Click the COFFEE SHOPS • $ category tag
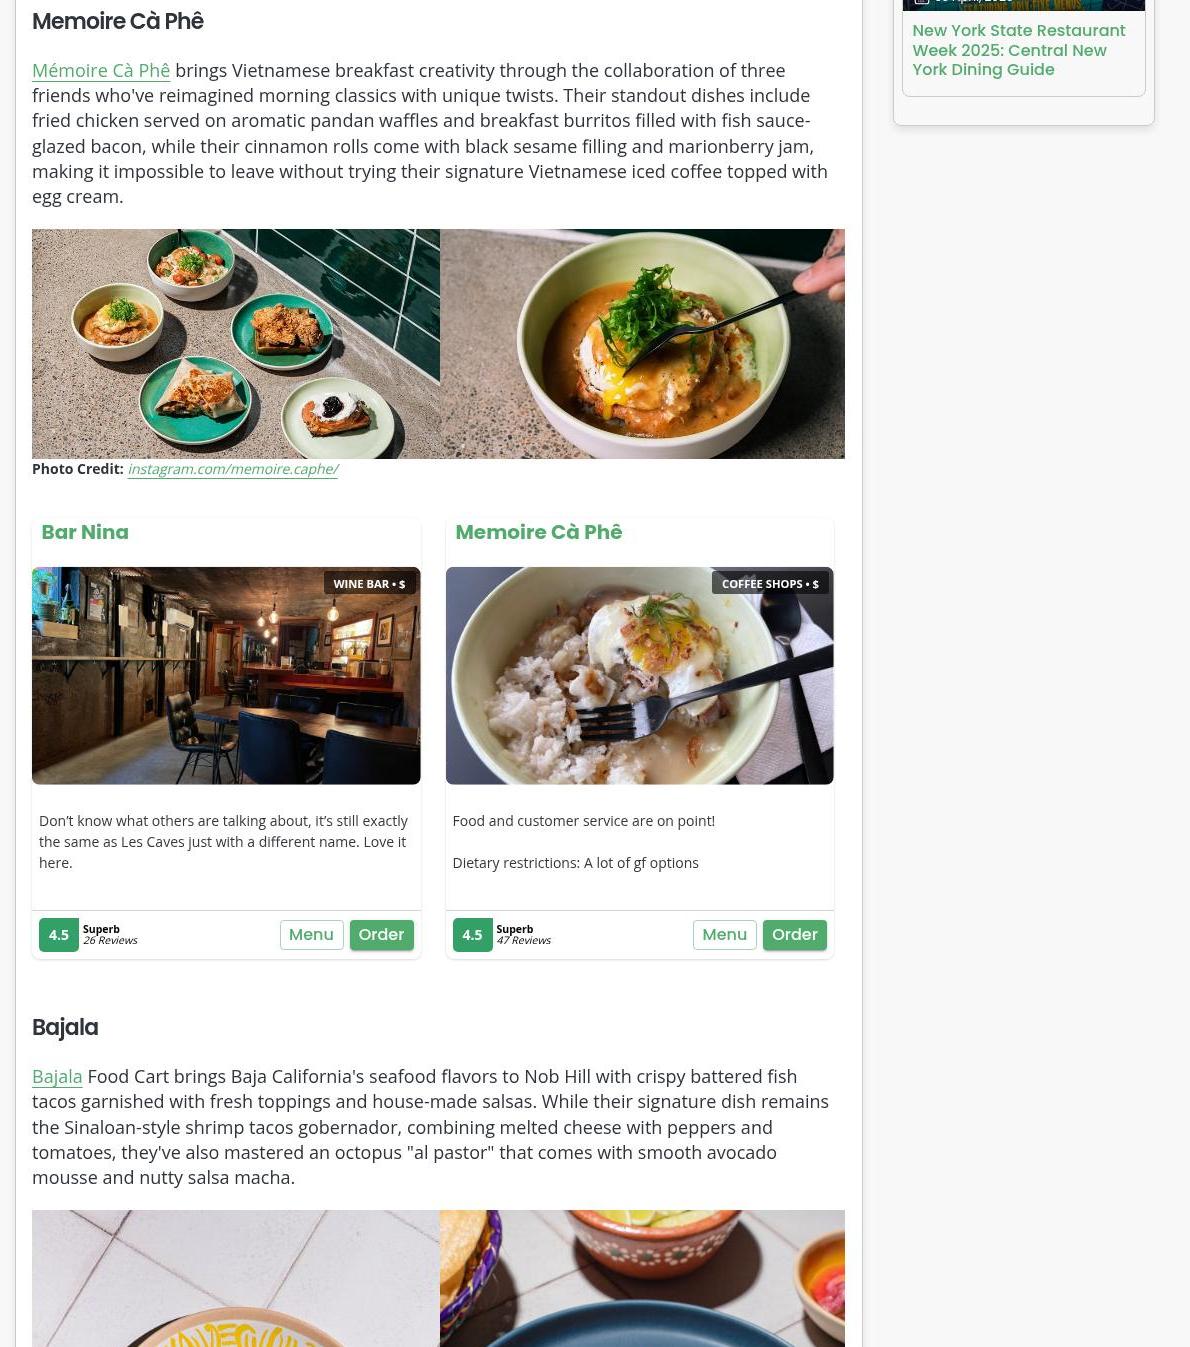This screenshot has width=1190, height=1347. pos(770,584)
